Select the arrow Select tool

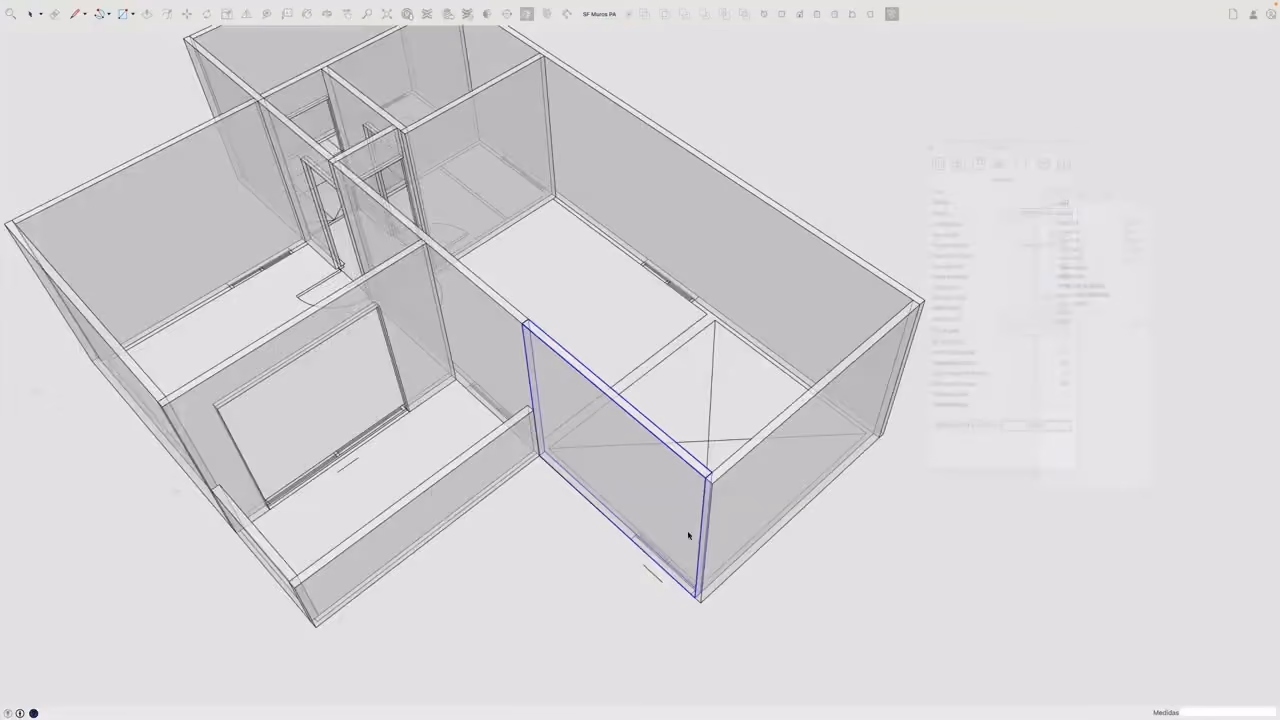click(30, 14)
